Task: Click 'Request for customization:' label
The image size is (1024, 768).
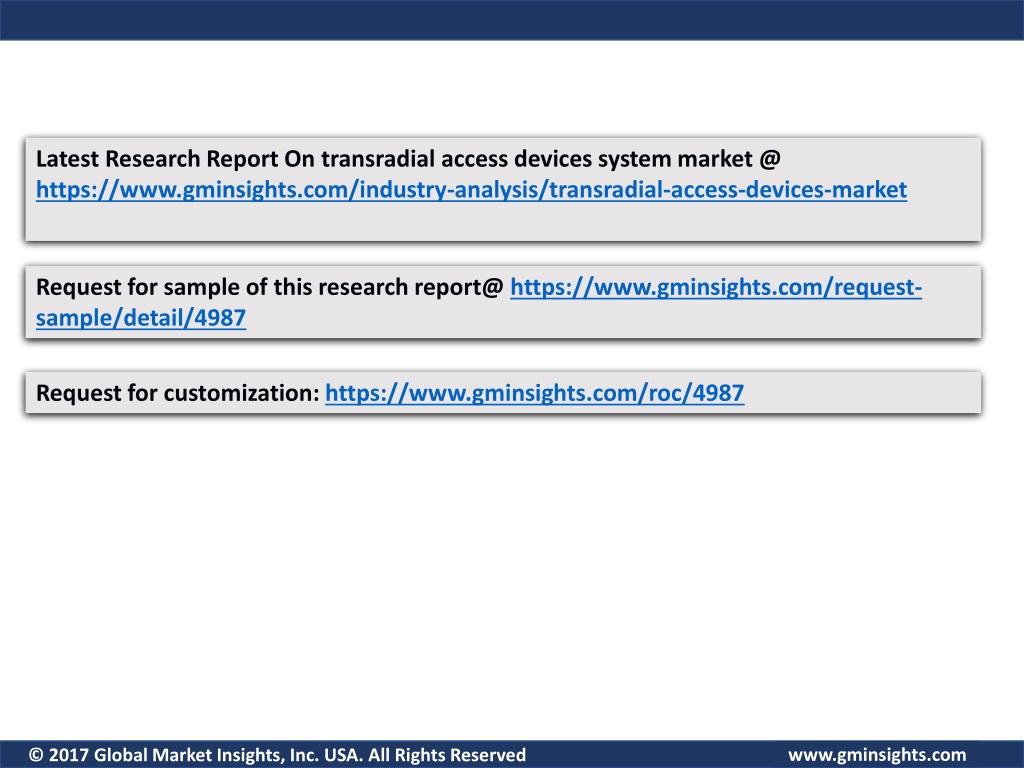Action: point(178,393)
